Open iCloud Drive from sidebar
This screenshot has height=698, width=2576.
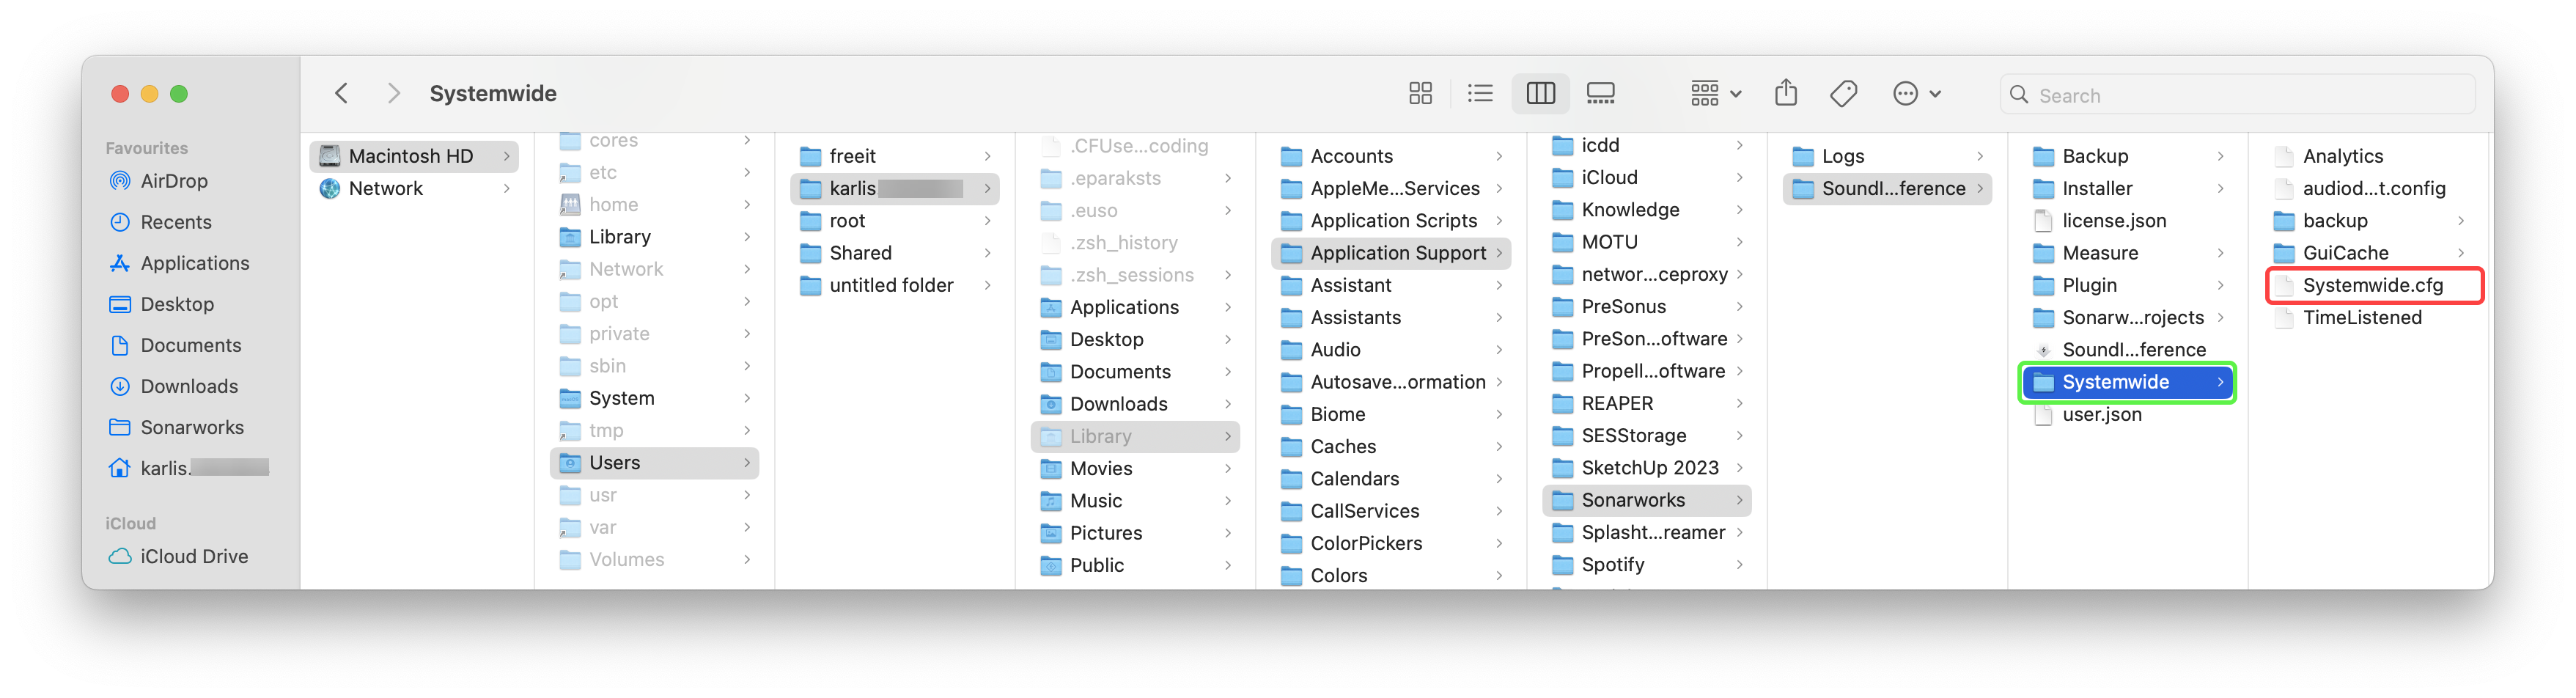[194, 556]
